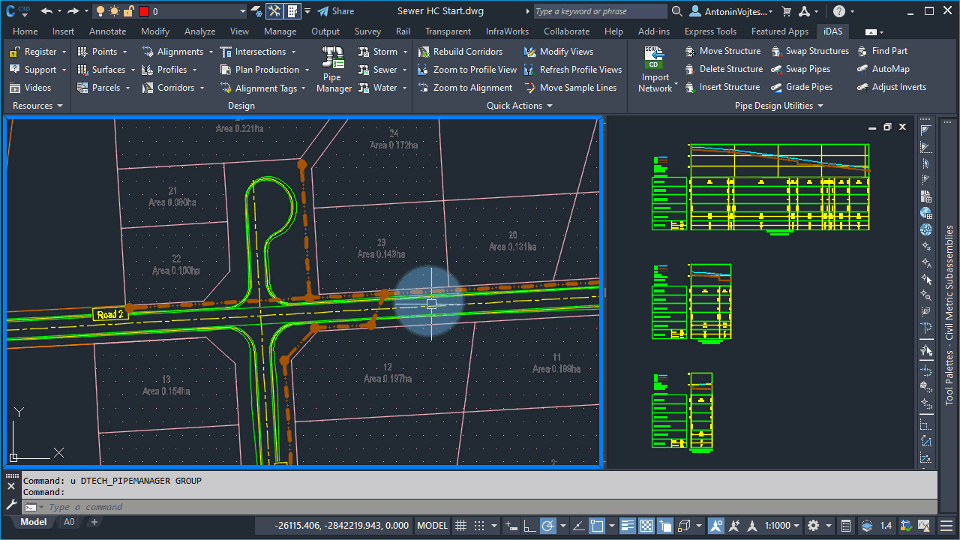Screen dimensions: 960x540
Task: Click the Undo arrow in title bar
Action: coord(47,11)
